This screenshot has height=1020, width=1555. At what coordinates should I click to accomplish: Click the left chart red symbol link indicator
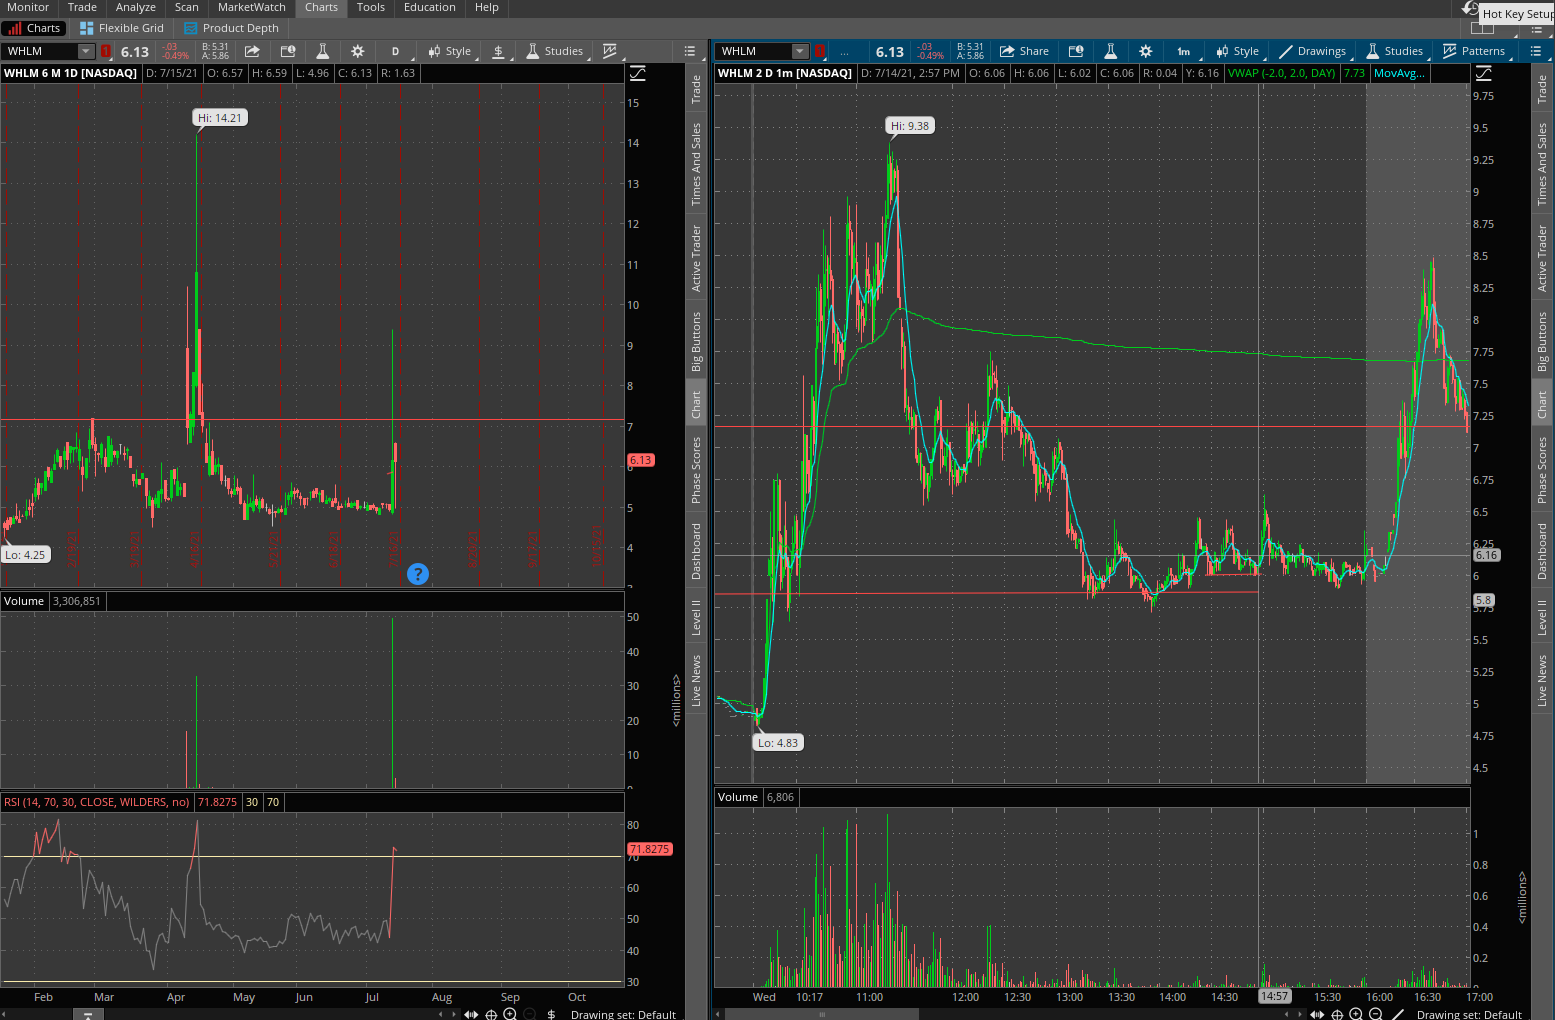point(106,51)
